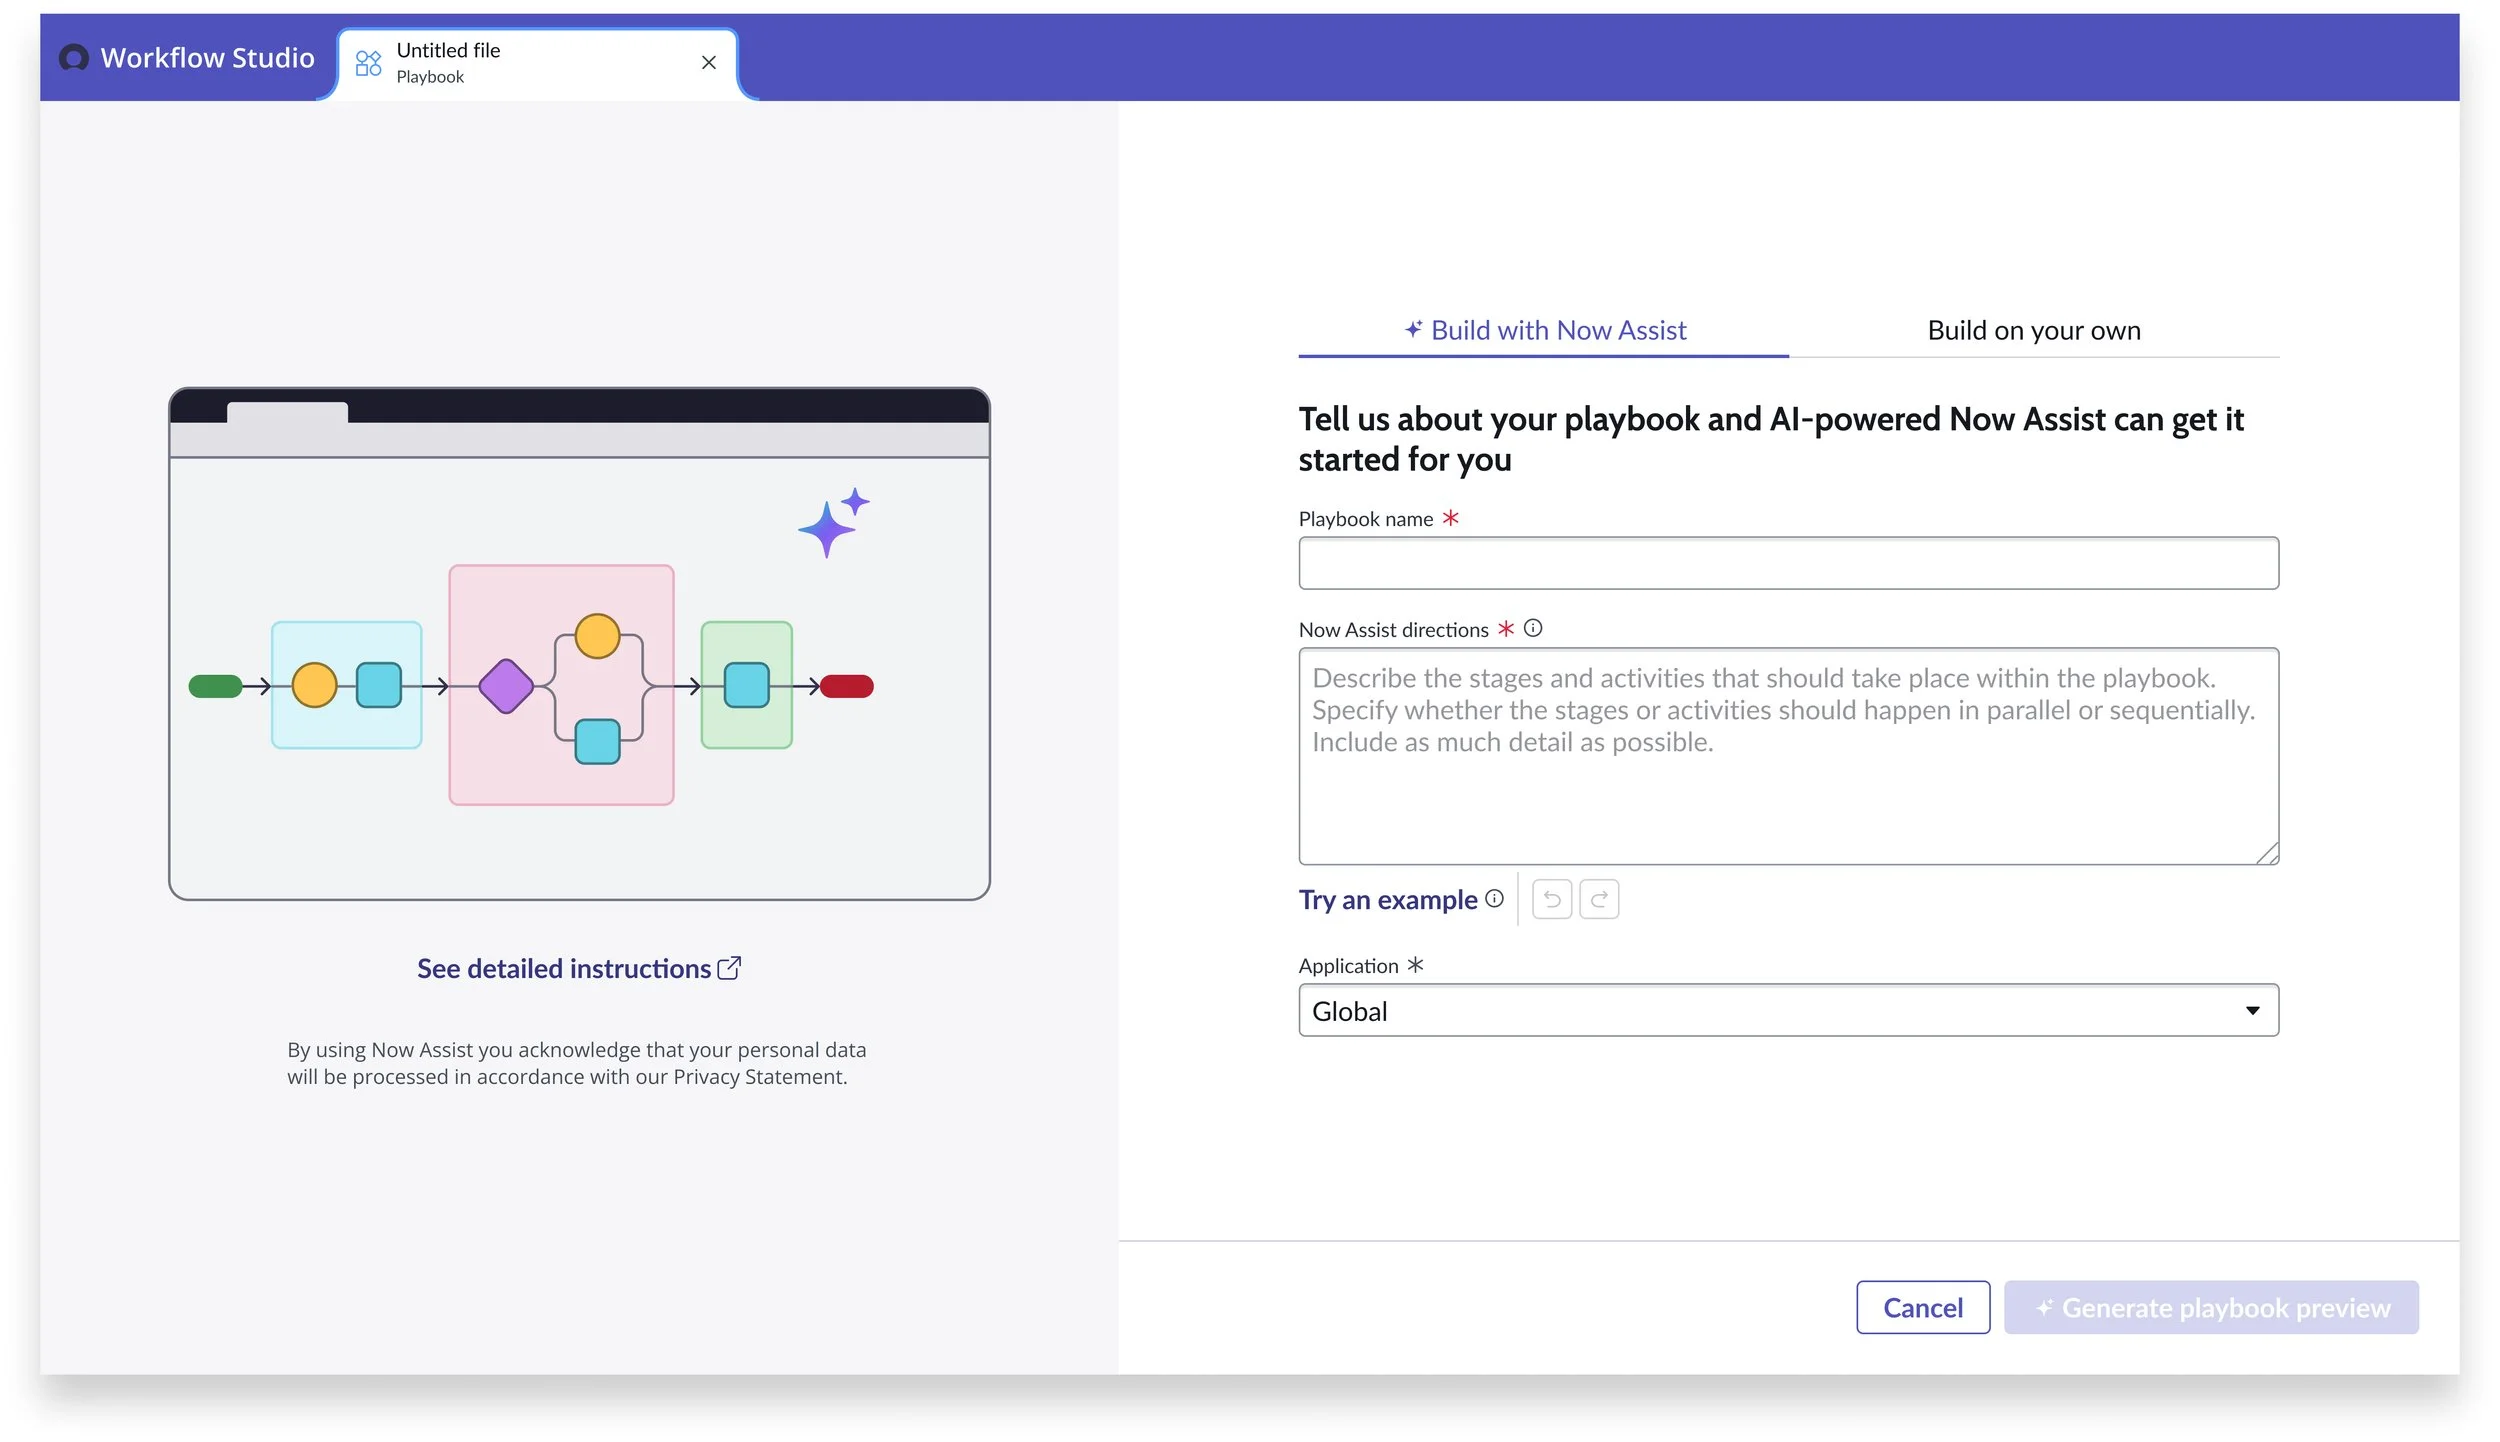This screenshot has width=2500, height=1442.
Task: Click Try an example
Action: pyautogui.click(x=1388, y=899)
